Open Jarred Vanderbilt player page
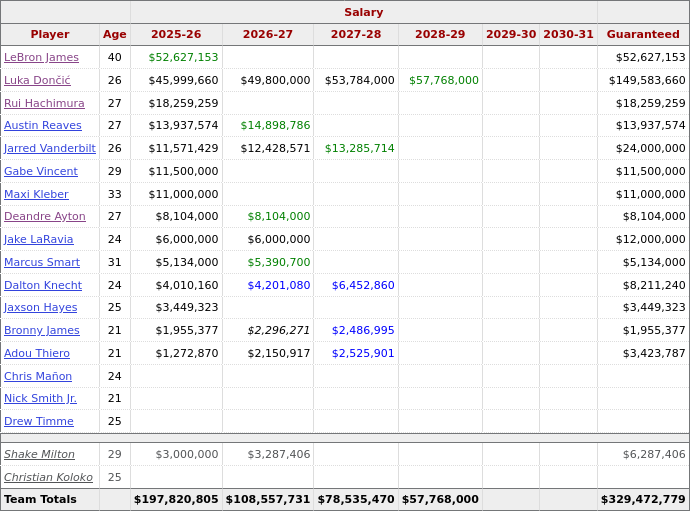The width and height of the screenshot is (690, 511). (50, 148)
